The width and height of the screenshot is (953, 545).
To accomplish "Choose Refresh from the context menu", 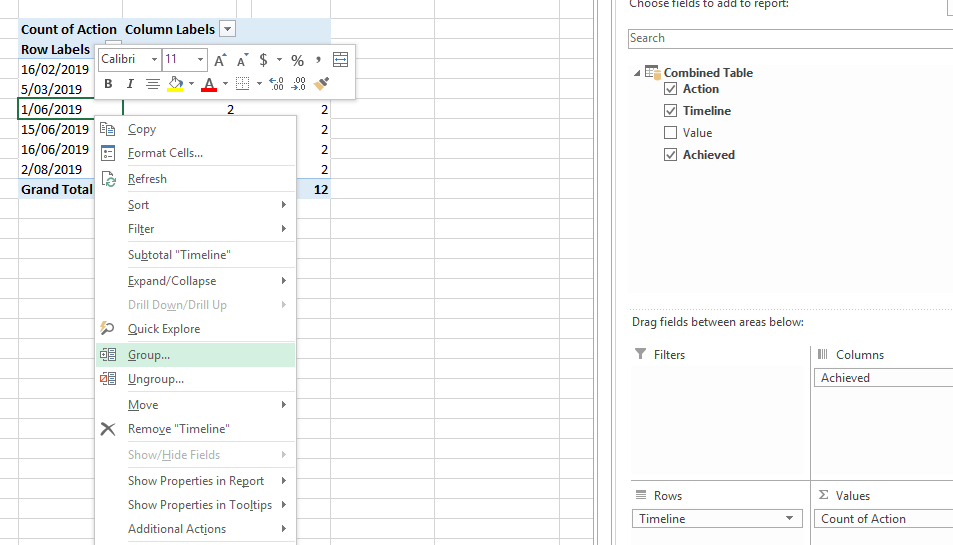I will point(196,179).
